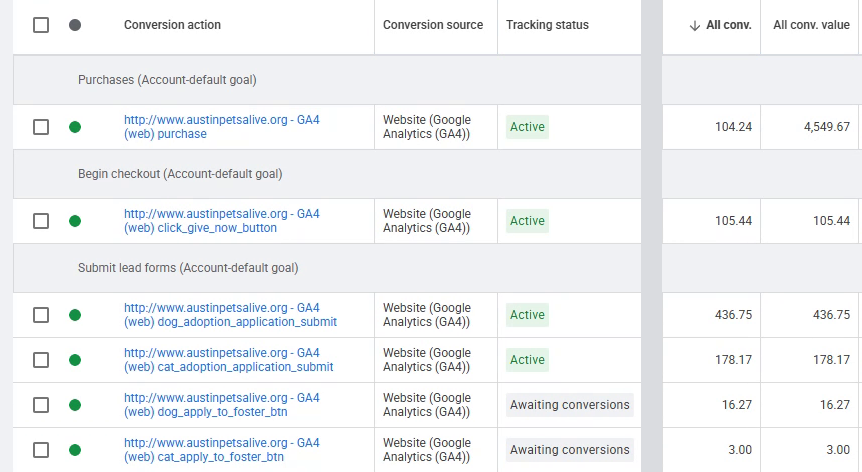Image resolution: width=862 pixels, height=472 pixels.
Task: Click Awaiting conversions badge for cat_apply_to_foster_btn
Action: (x=570, y=450)
